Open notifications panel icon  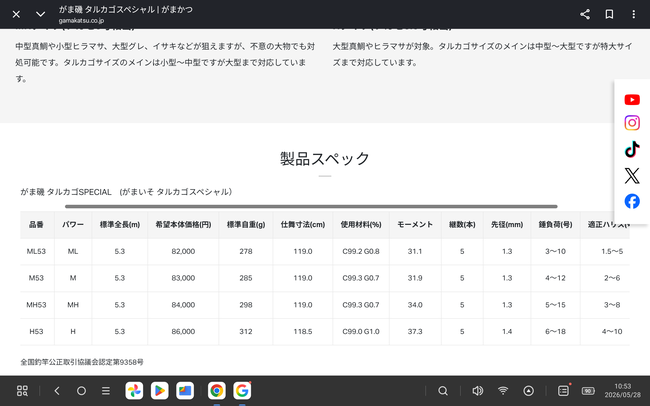pyautogui.click(x=563, y=391)
